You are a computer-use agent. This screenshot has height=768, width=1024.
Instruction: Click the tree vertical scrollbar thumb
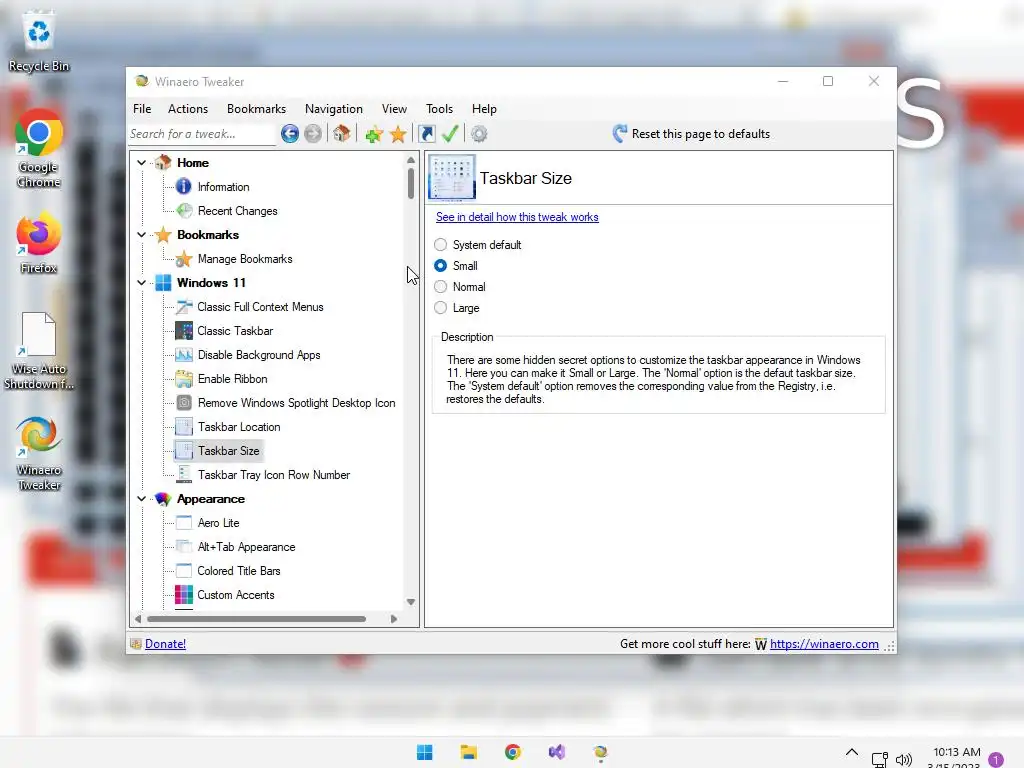tap(411, 184)
